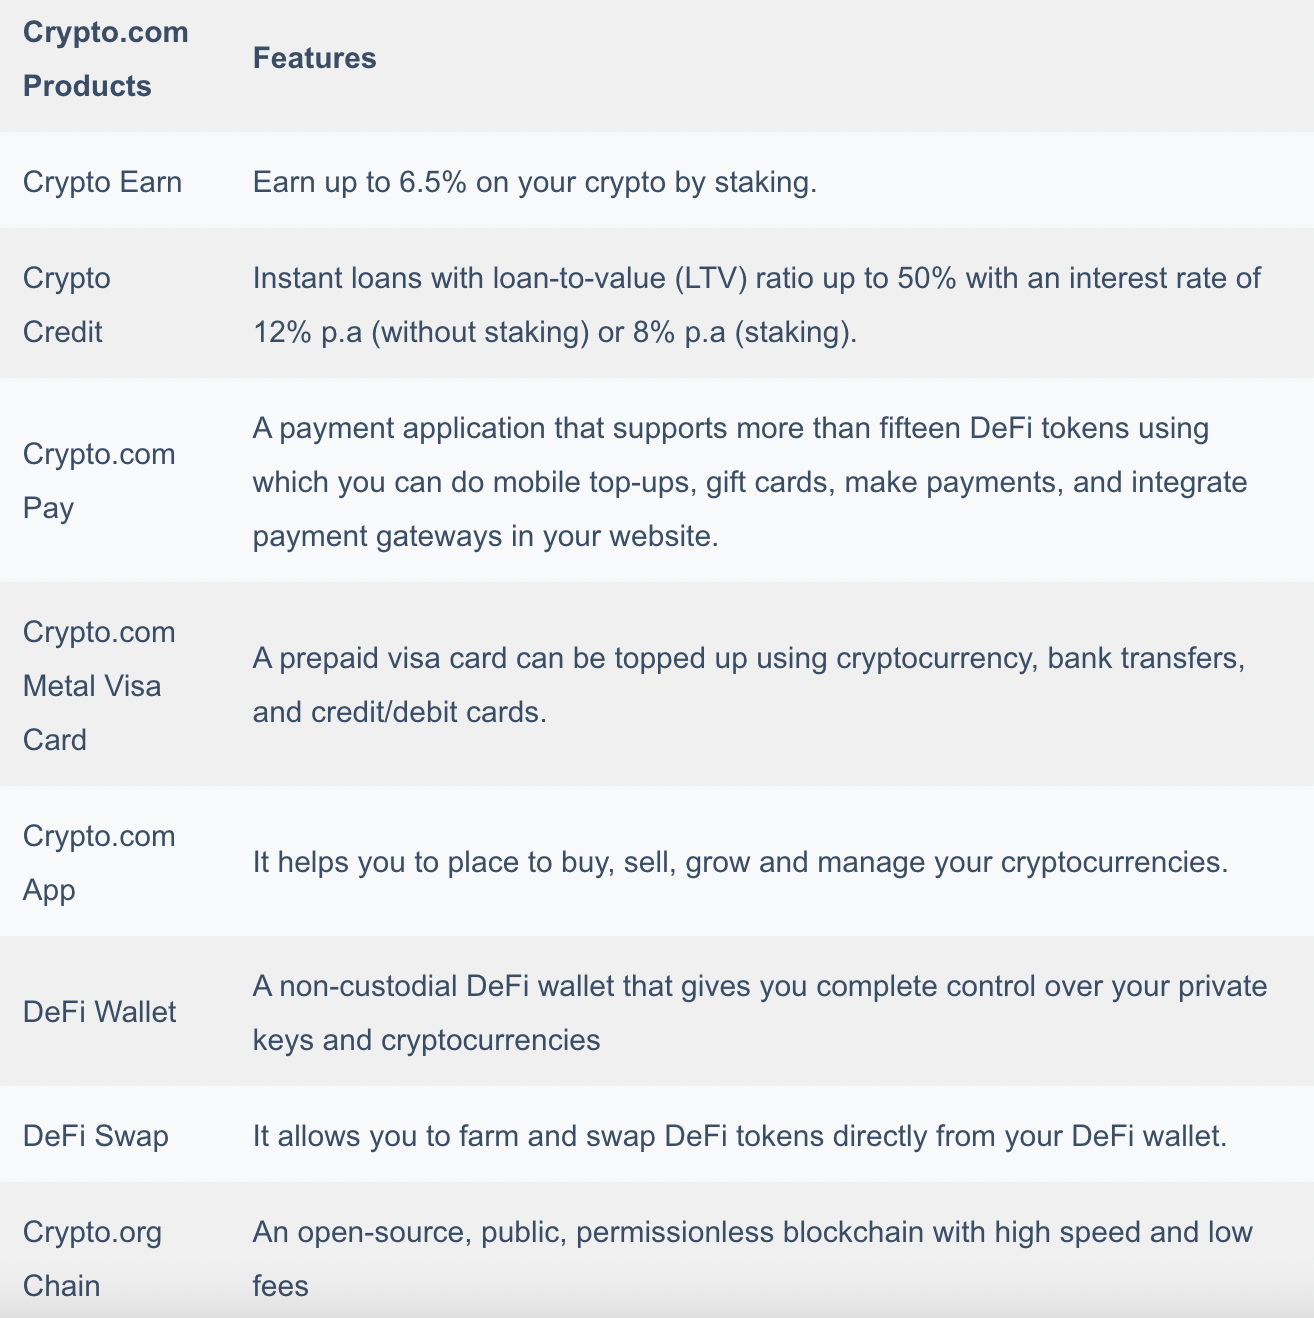Viewport: 1314px width, 1318px height.
Task: Select the DeFi Wallet product cell
Action: 99,1012
